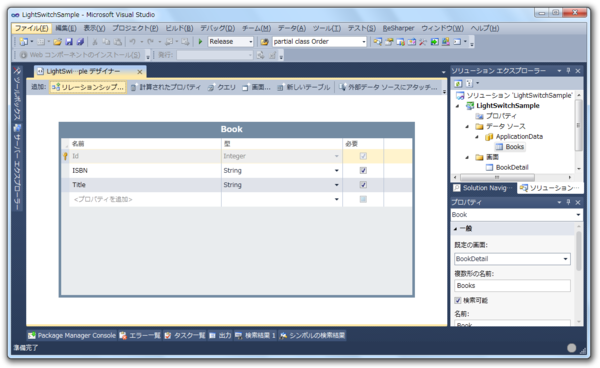Image resolution: width=600 pixels, height=368 pixels.
Task: Open the ReSharper menu
Action: (398, 28)
